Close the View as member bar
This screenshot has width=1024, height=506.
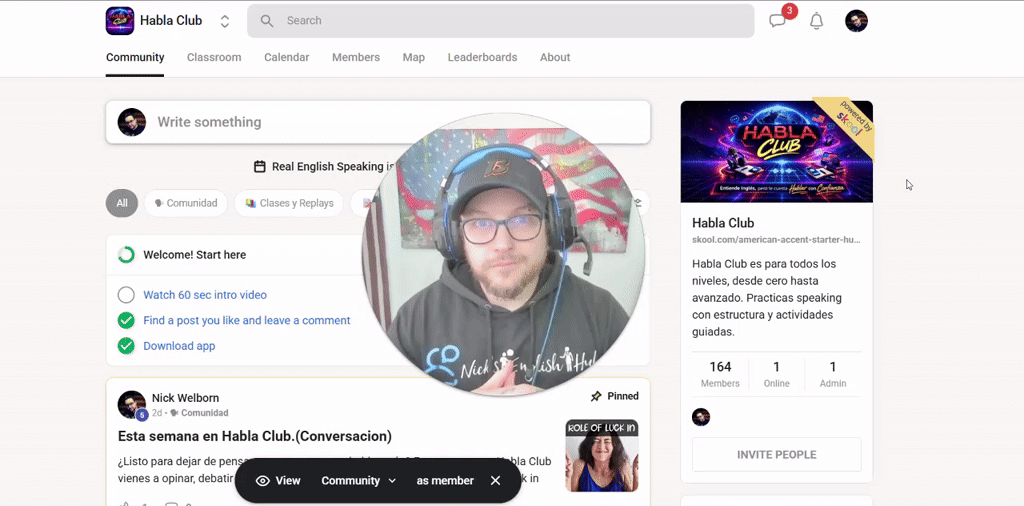496,481
